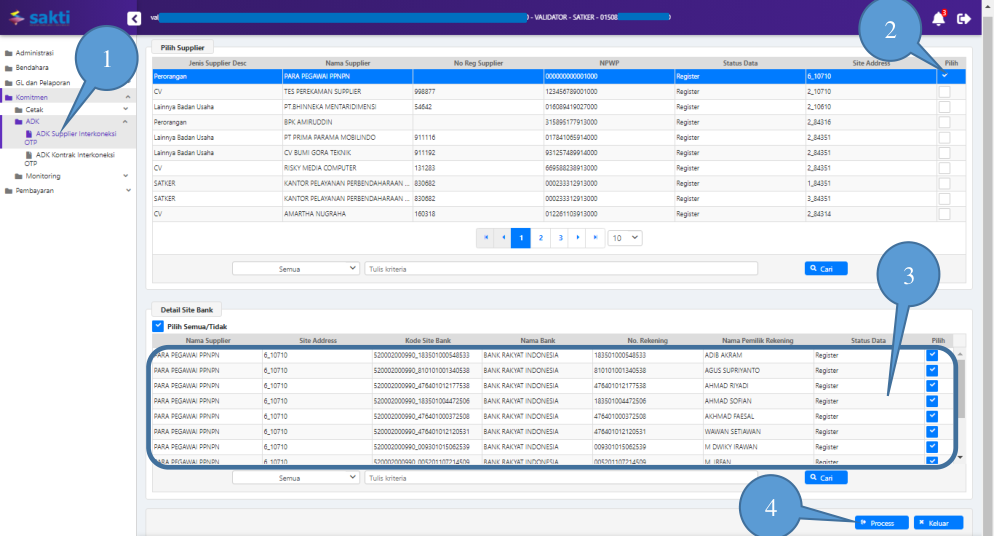
Task: Toggle the Pilih Semua/Tidak checkbox
Action: point(158,326)
